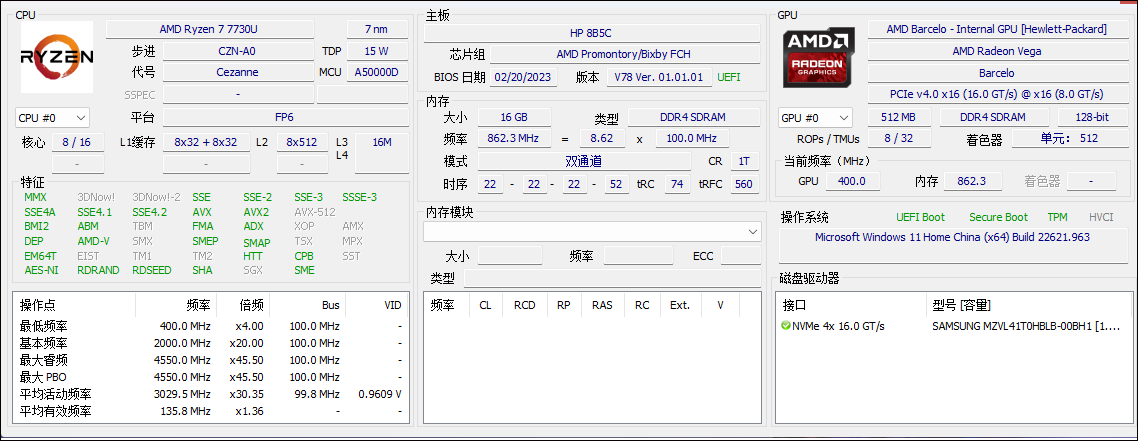Click the 16 GB memory size field
This screenshot has height=441, width=1138.
click(515, 118)
